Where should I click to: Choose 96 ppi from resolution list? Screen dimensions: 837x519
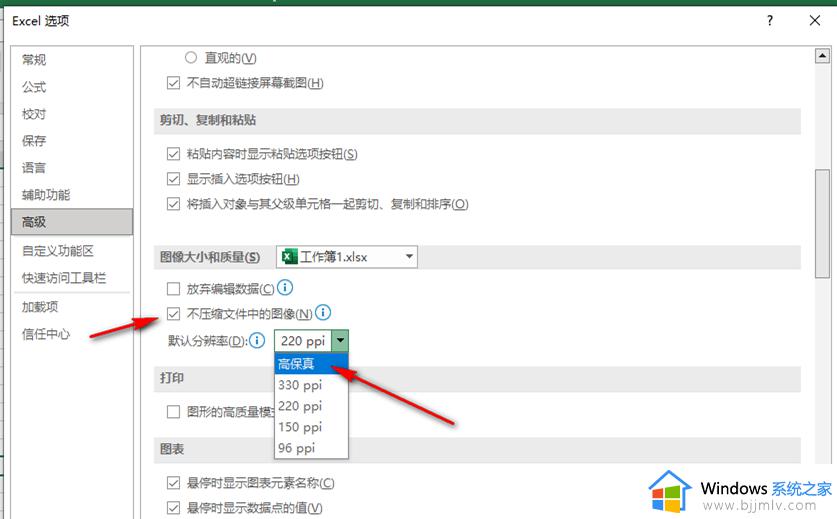311,447
